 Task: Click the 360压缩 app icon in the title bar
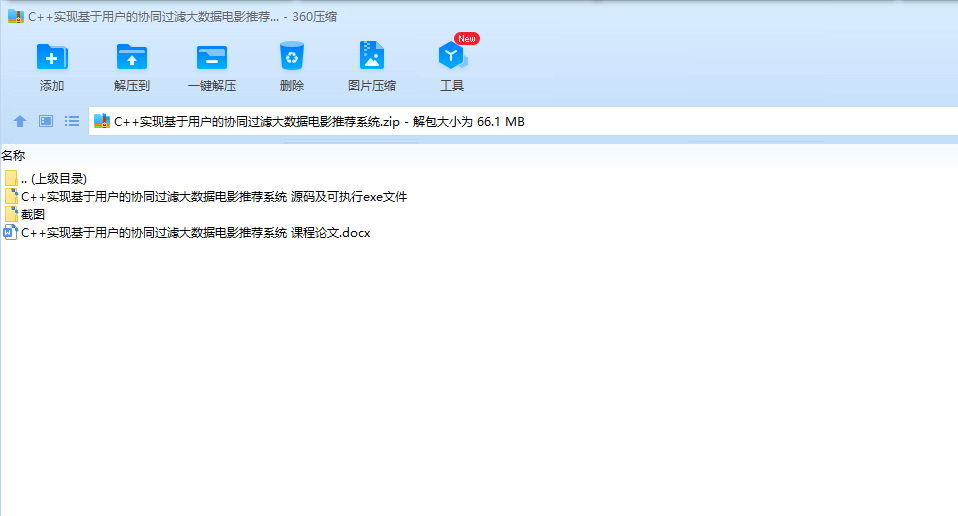pos(15,16)
